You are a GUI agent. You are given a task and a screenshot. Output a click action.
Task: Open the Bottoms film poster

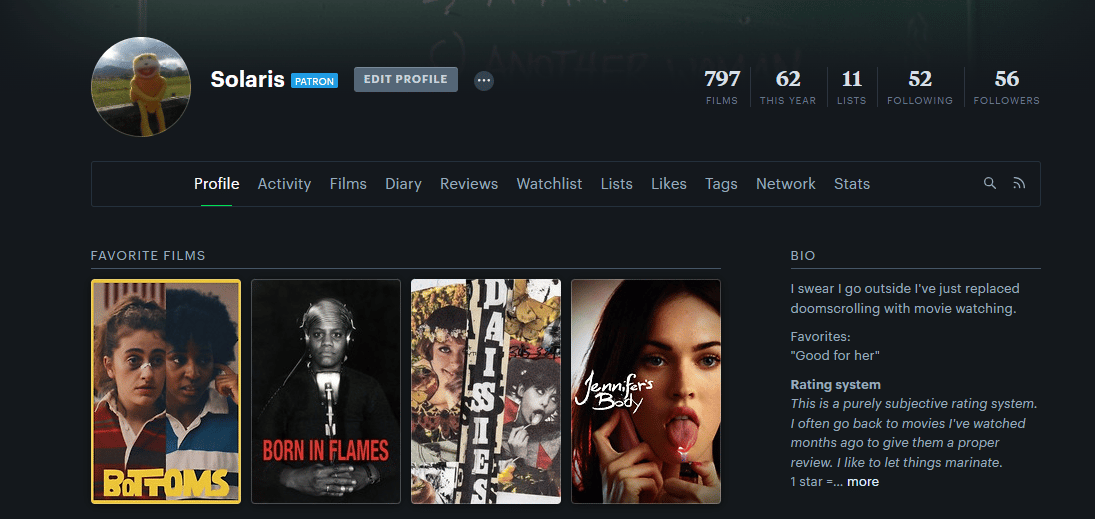pyautogui.click(x=166, y=391)
